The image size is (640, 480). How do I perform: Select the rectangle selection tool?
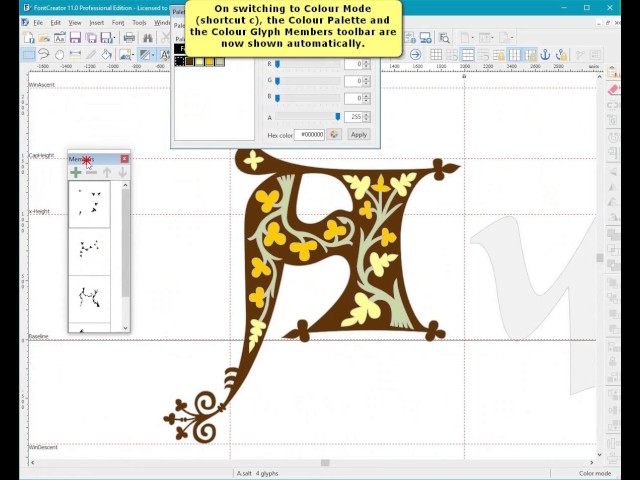(x=29, y=54)
